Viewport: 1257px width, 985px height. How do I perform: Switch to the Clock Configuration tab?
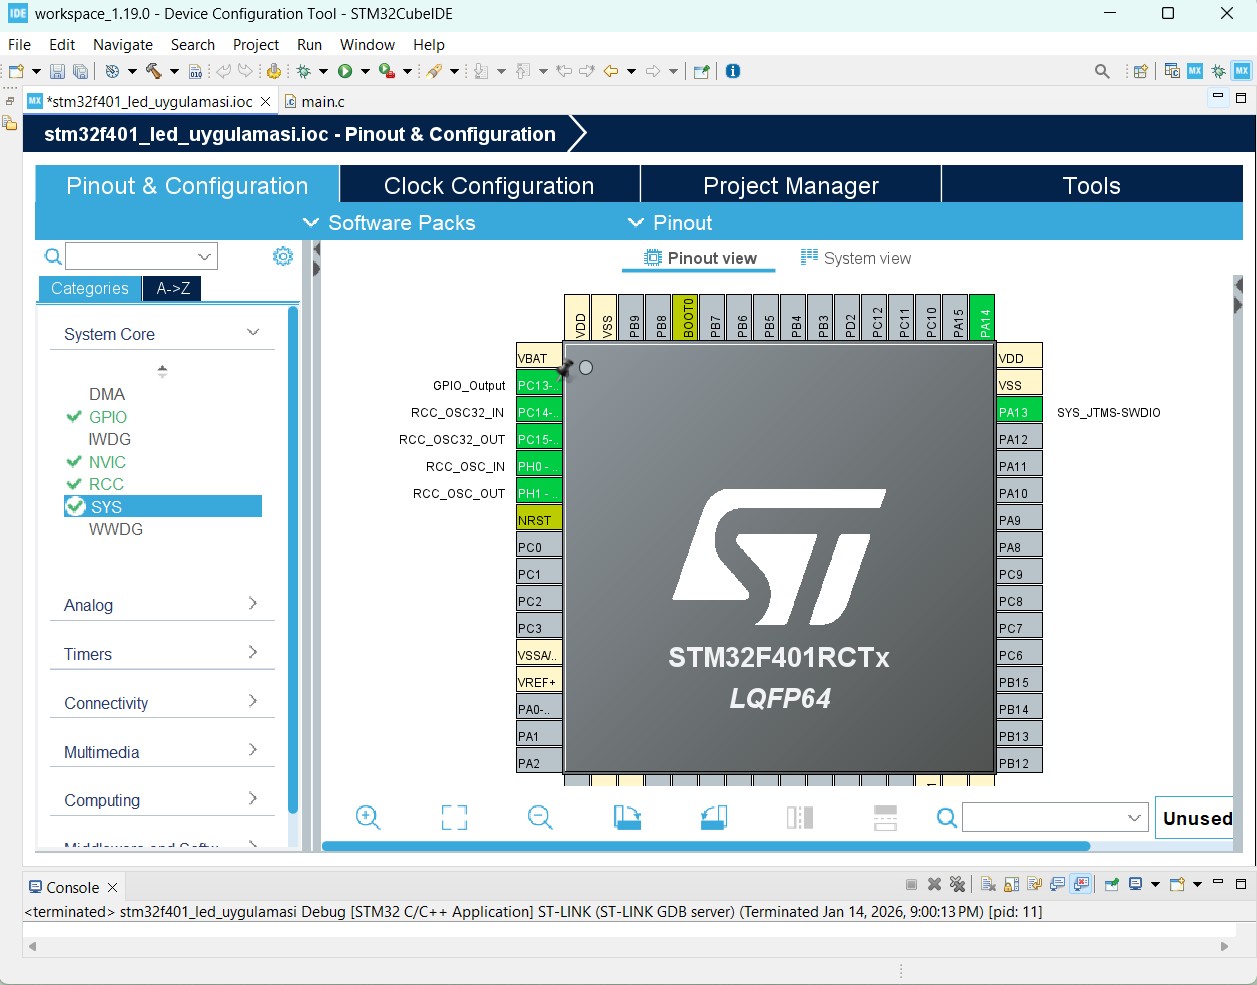[x=489, y=186]
